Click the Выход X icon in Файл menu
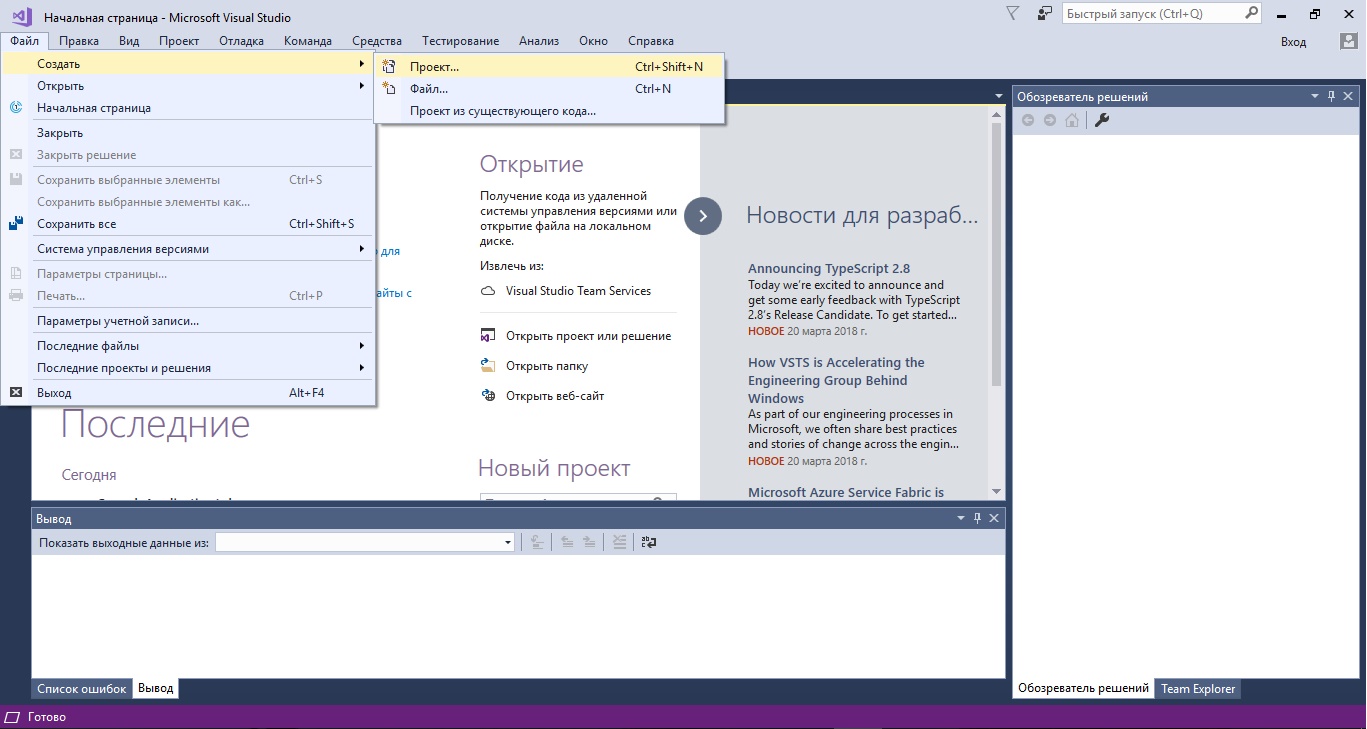 click(16, 393)
